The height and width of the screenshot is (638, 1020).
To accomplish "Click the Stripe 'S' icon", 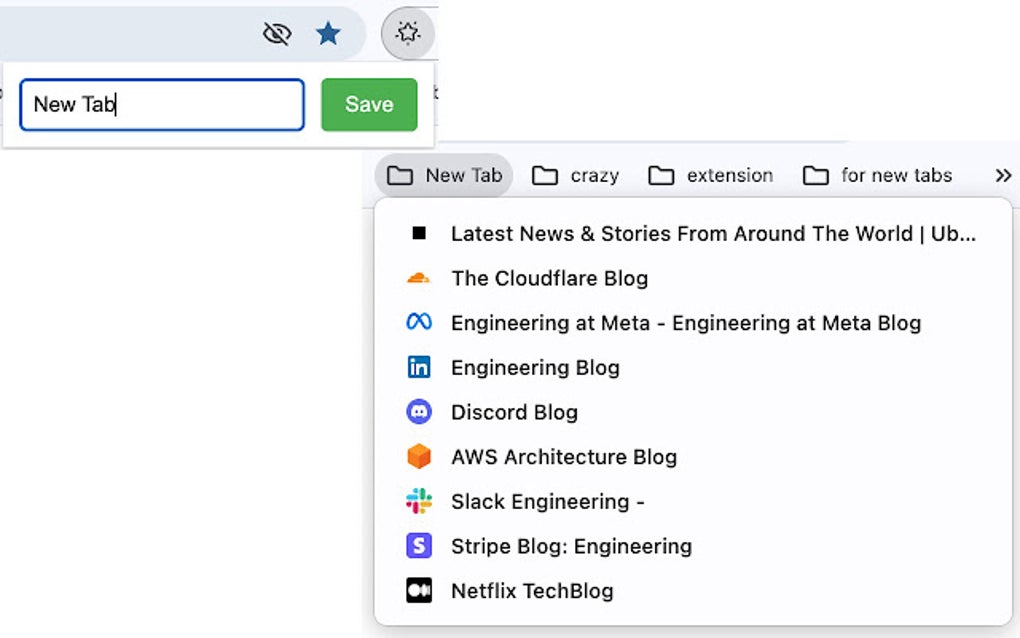I will click(419, 546).
